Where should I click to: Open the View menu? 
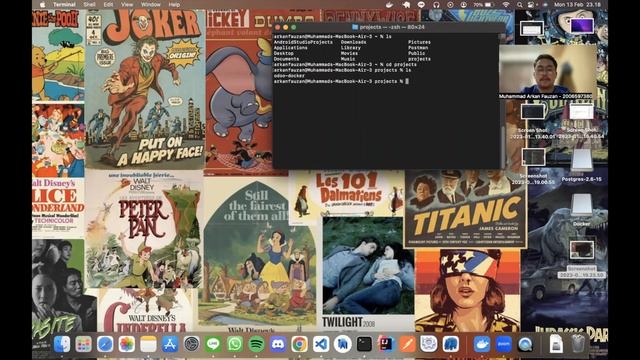(127, 4)
